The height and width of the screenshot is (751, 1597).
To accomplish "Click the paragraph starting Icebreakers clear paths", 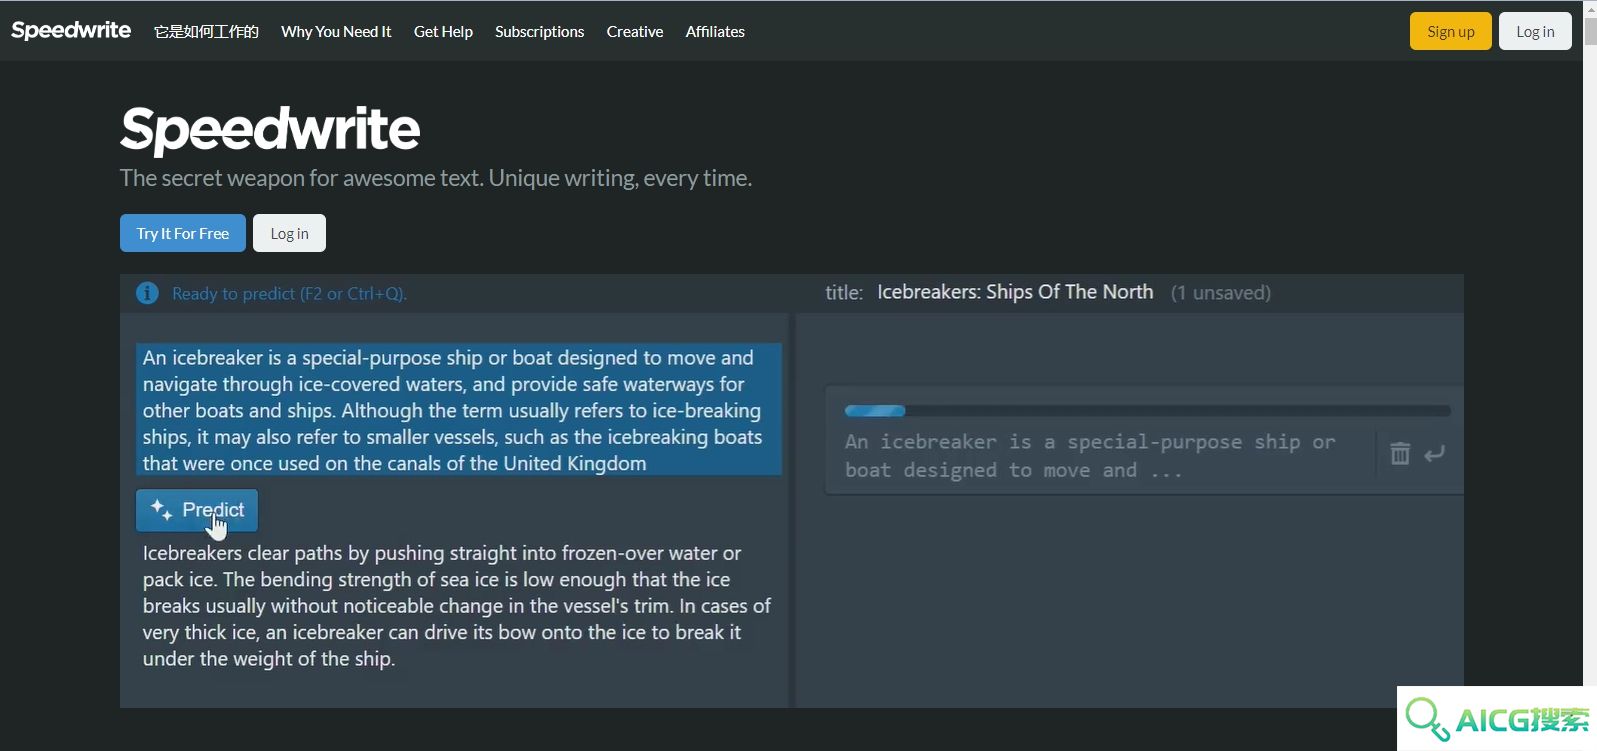I will point(457,606).
